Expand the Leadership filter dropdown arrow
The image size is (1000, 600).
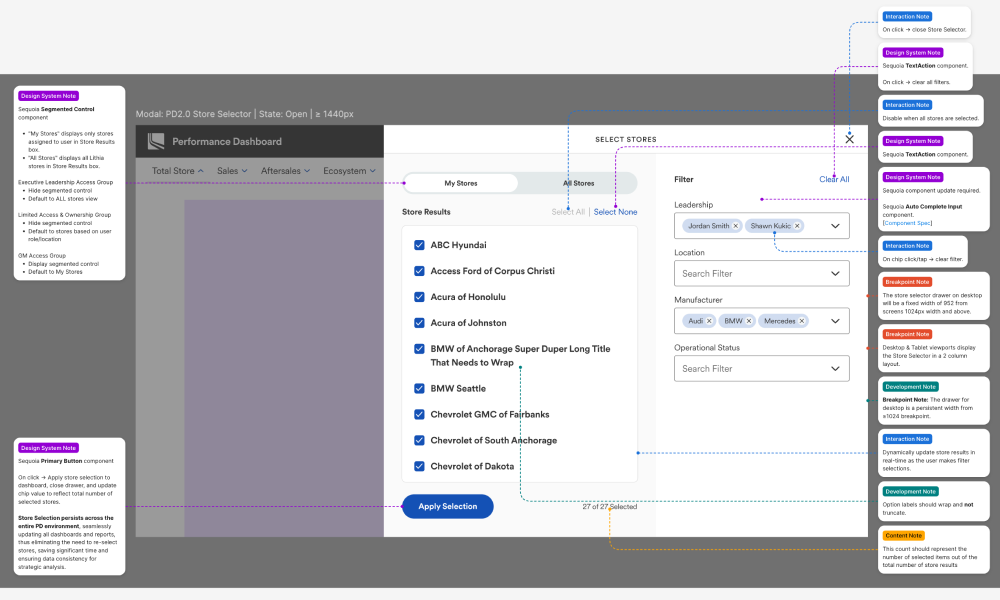835,226
